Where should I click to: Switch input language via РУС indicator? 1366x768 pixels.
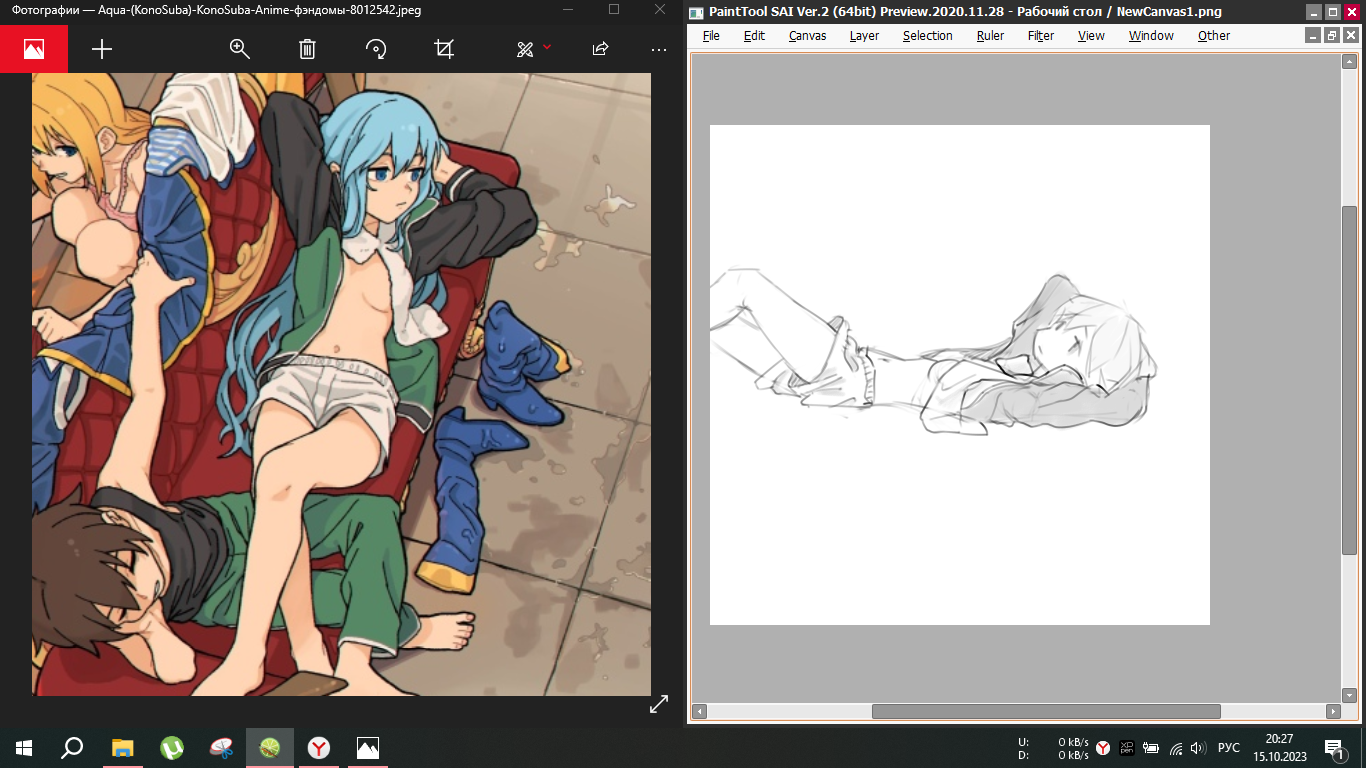(x=1229, y=748)
